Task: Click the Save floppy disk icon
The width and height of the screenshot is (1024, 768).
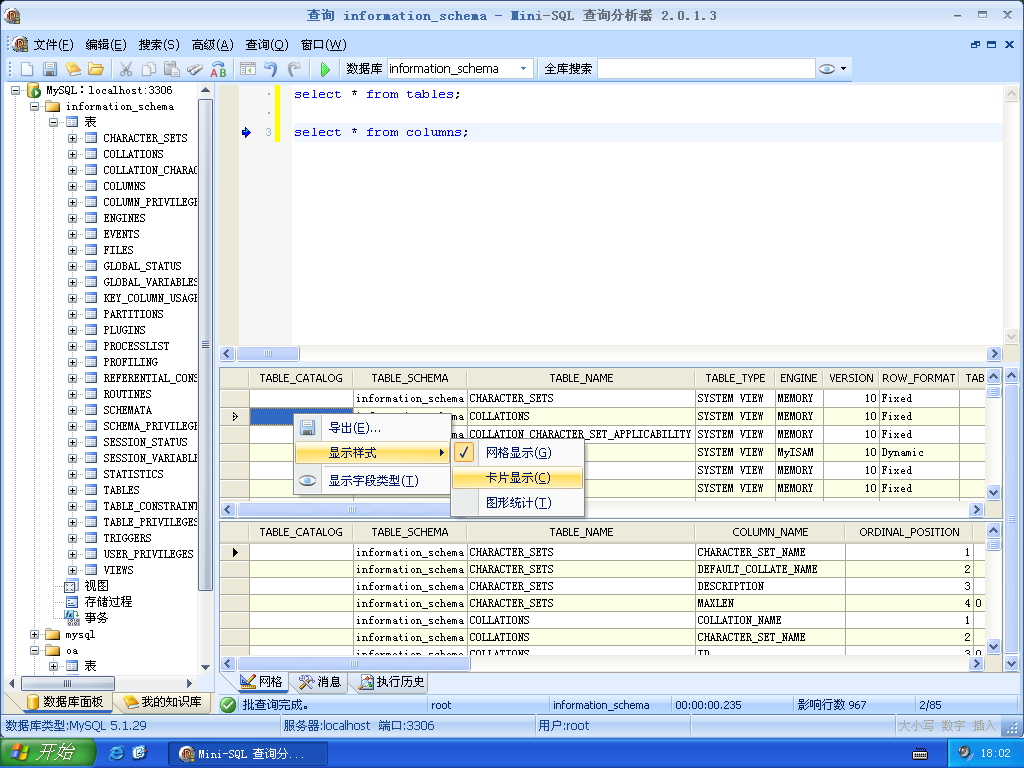Action: 50,69
